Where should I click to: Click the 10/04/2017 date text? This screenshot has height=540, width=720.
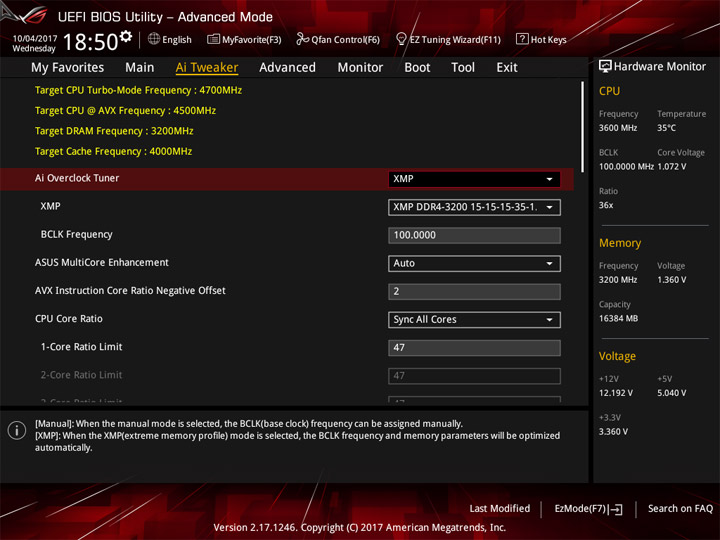click(x=35, y=39)
